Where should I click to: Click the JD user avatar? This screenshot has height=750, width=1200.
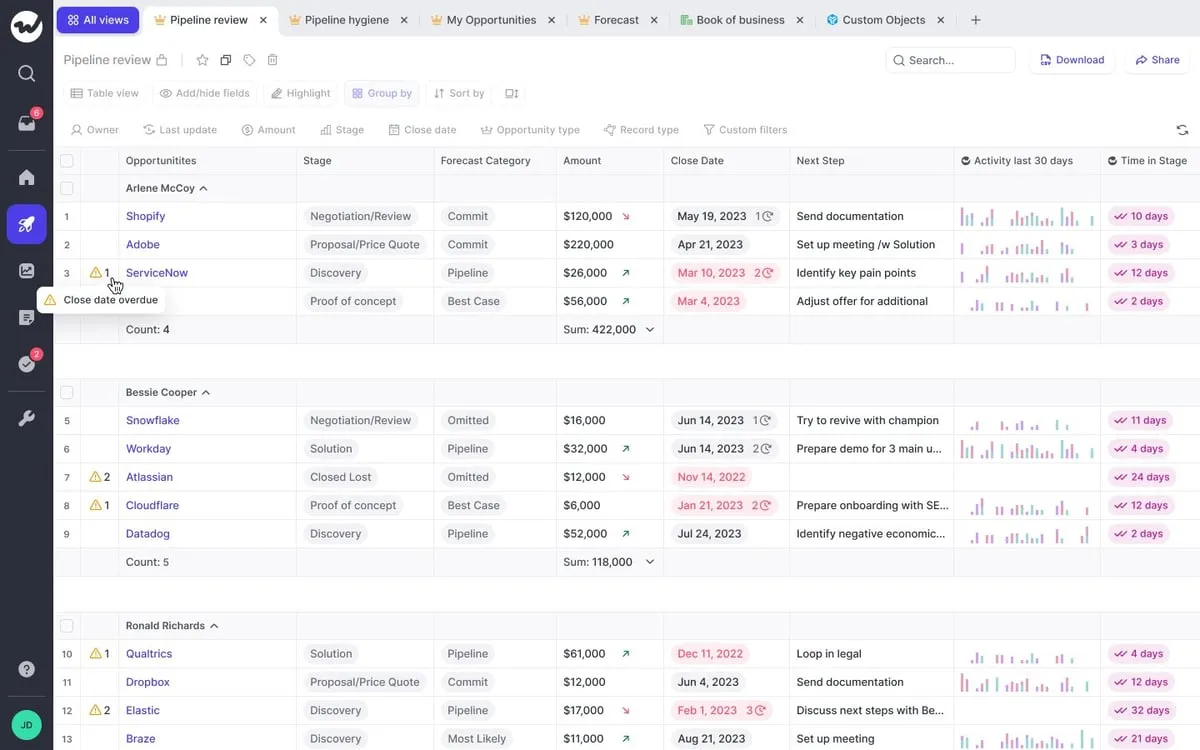coord(26,725)
